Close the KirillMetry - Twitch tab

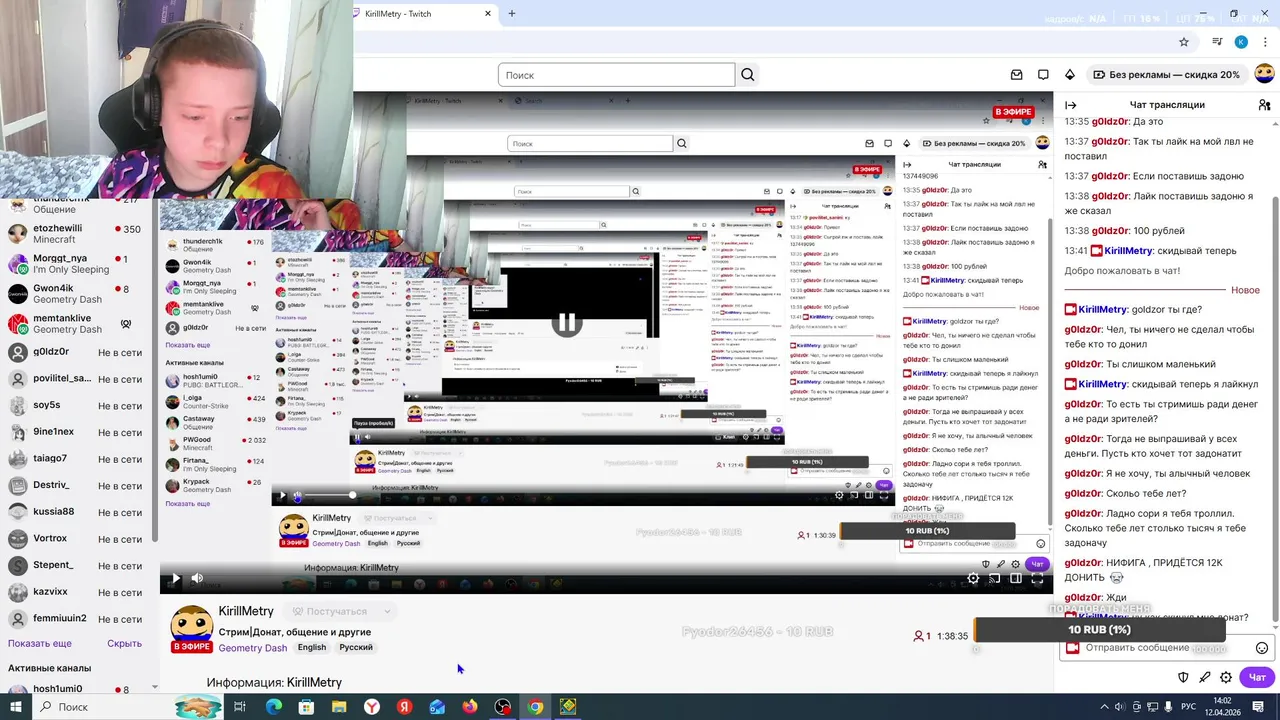tap(488, 14)
